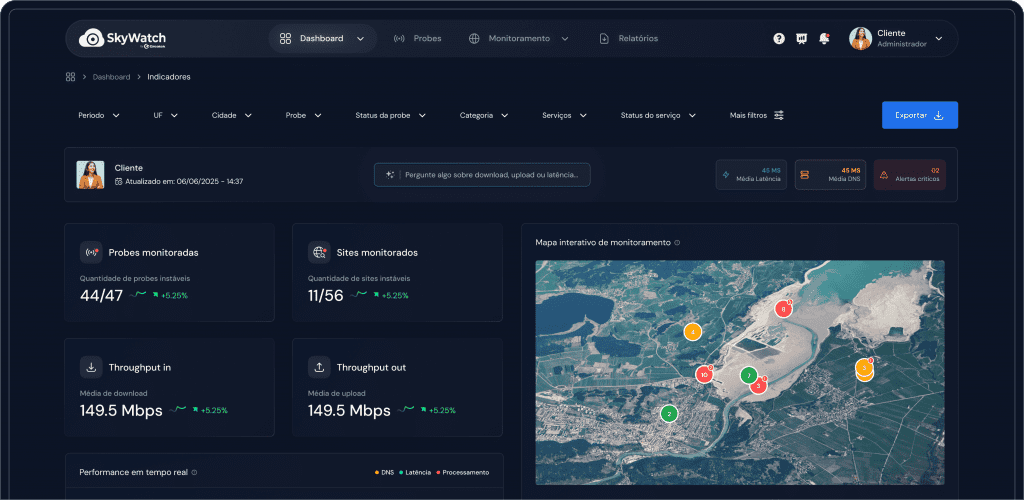Viewport: 1024px width, 500px height.
Task: Click the Sites monitorados globe icon
Action: (319, 253)
